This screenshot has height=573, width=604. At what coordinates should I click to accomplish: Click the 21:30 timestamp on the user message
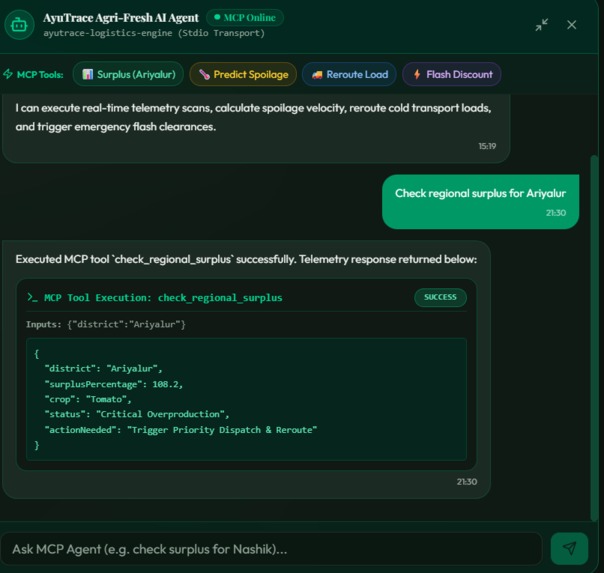556,213
